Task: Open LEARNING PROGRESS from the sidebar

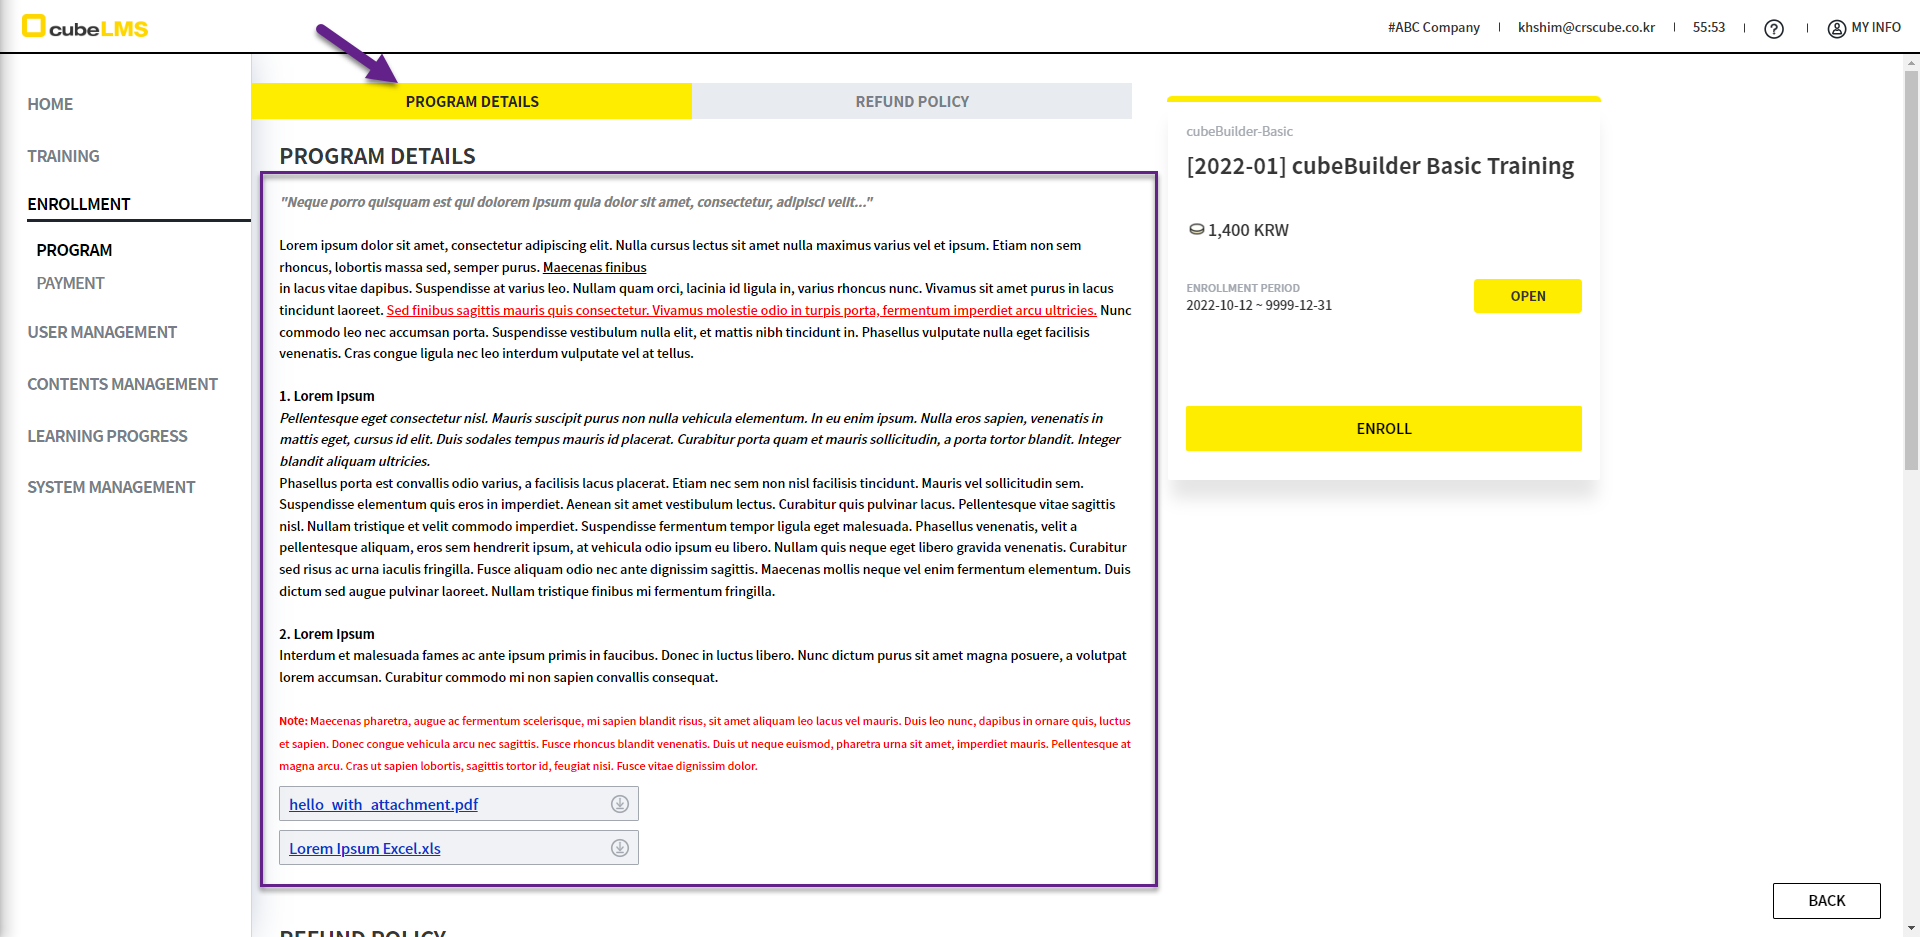Action: click(107, 436)
